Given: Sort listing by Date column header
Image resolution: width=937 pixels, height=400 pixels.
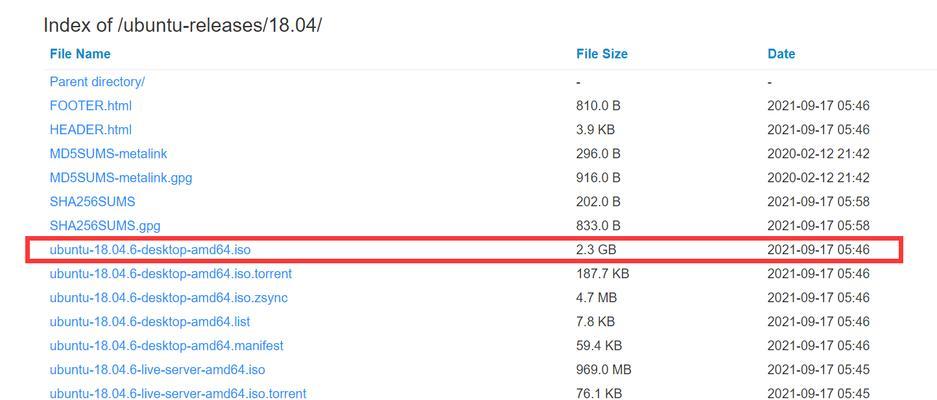Looking at the screenshot, I should (x=781, y=54).
